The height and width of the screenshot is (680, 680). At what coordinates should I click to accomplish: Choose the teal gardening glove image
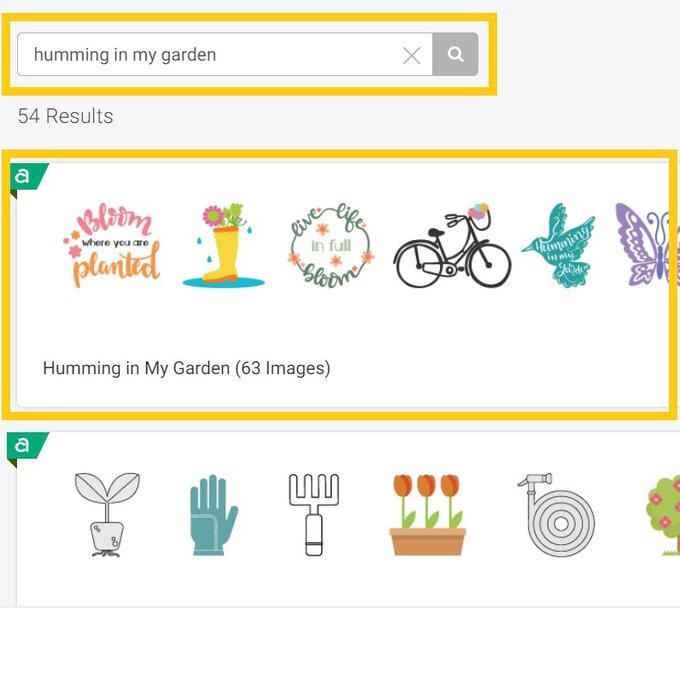click(213, 515)
